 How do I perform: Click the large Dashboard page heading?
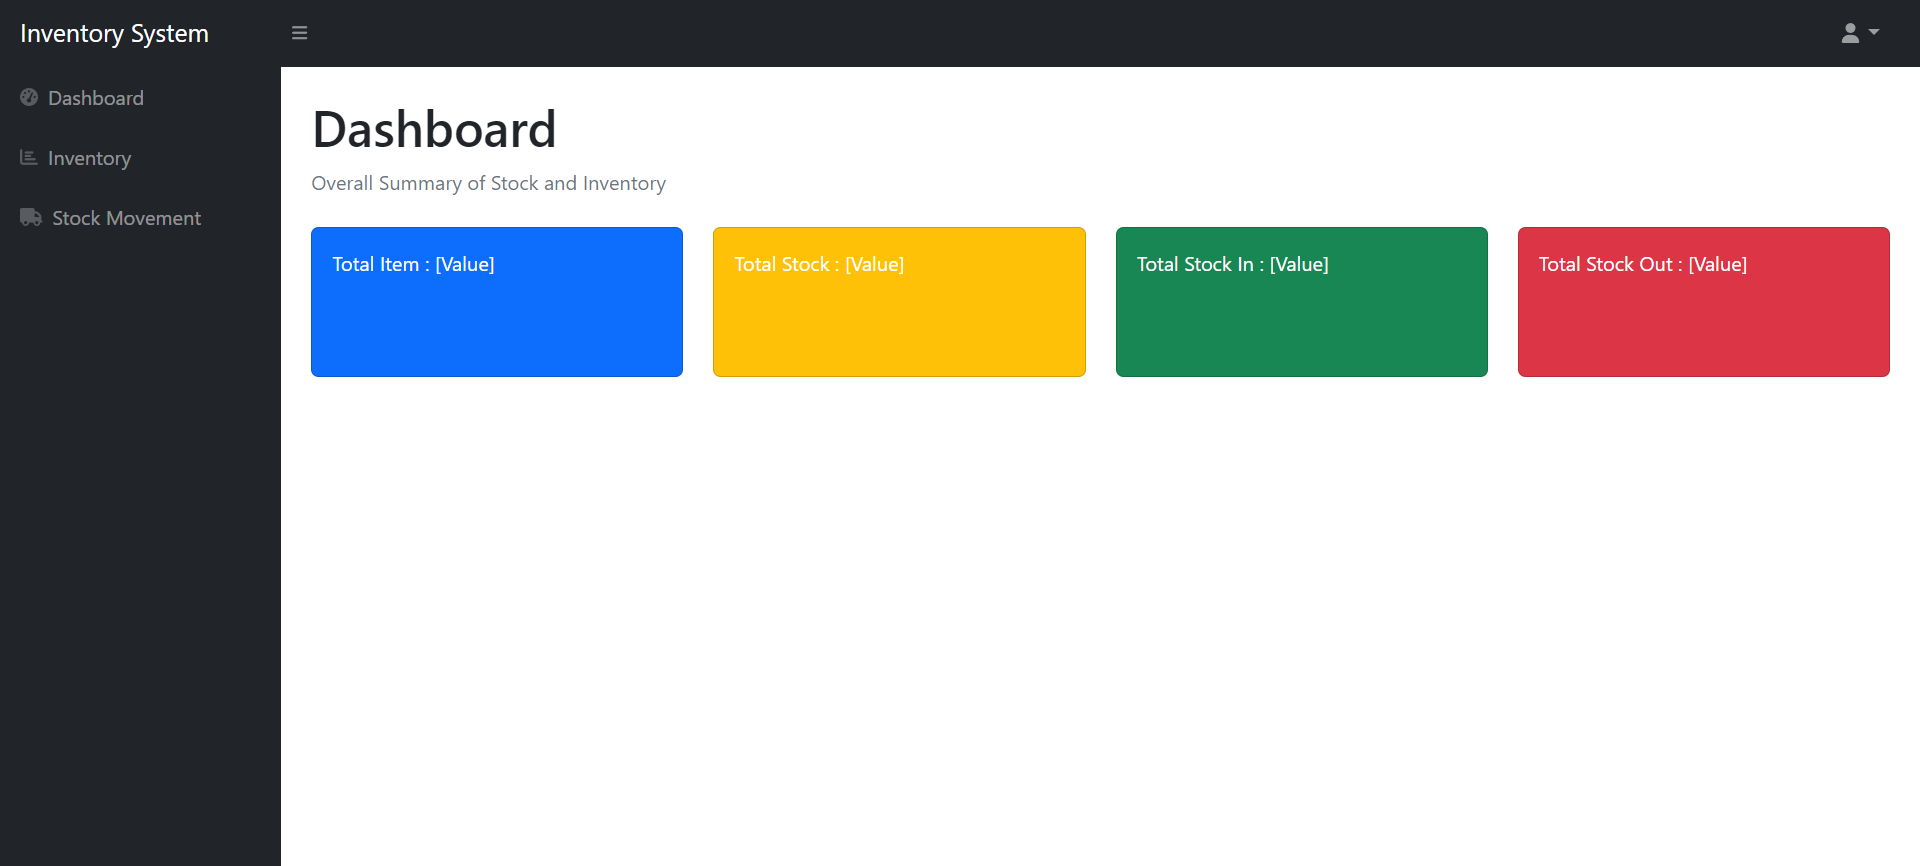[434, 130]
